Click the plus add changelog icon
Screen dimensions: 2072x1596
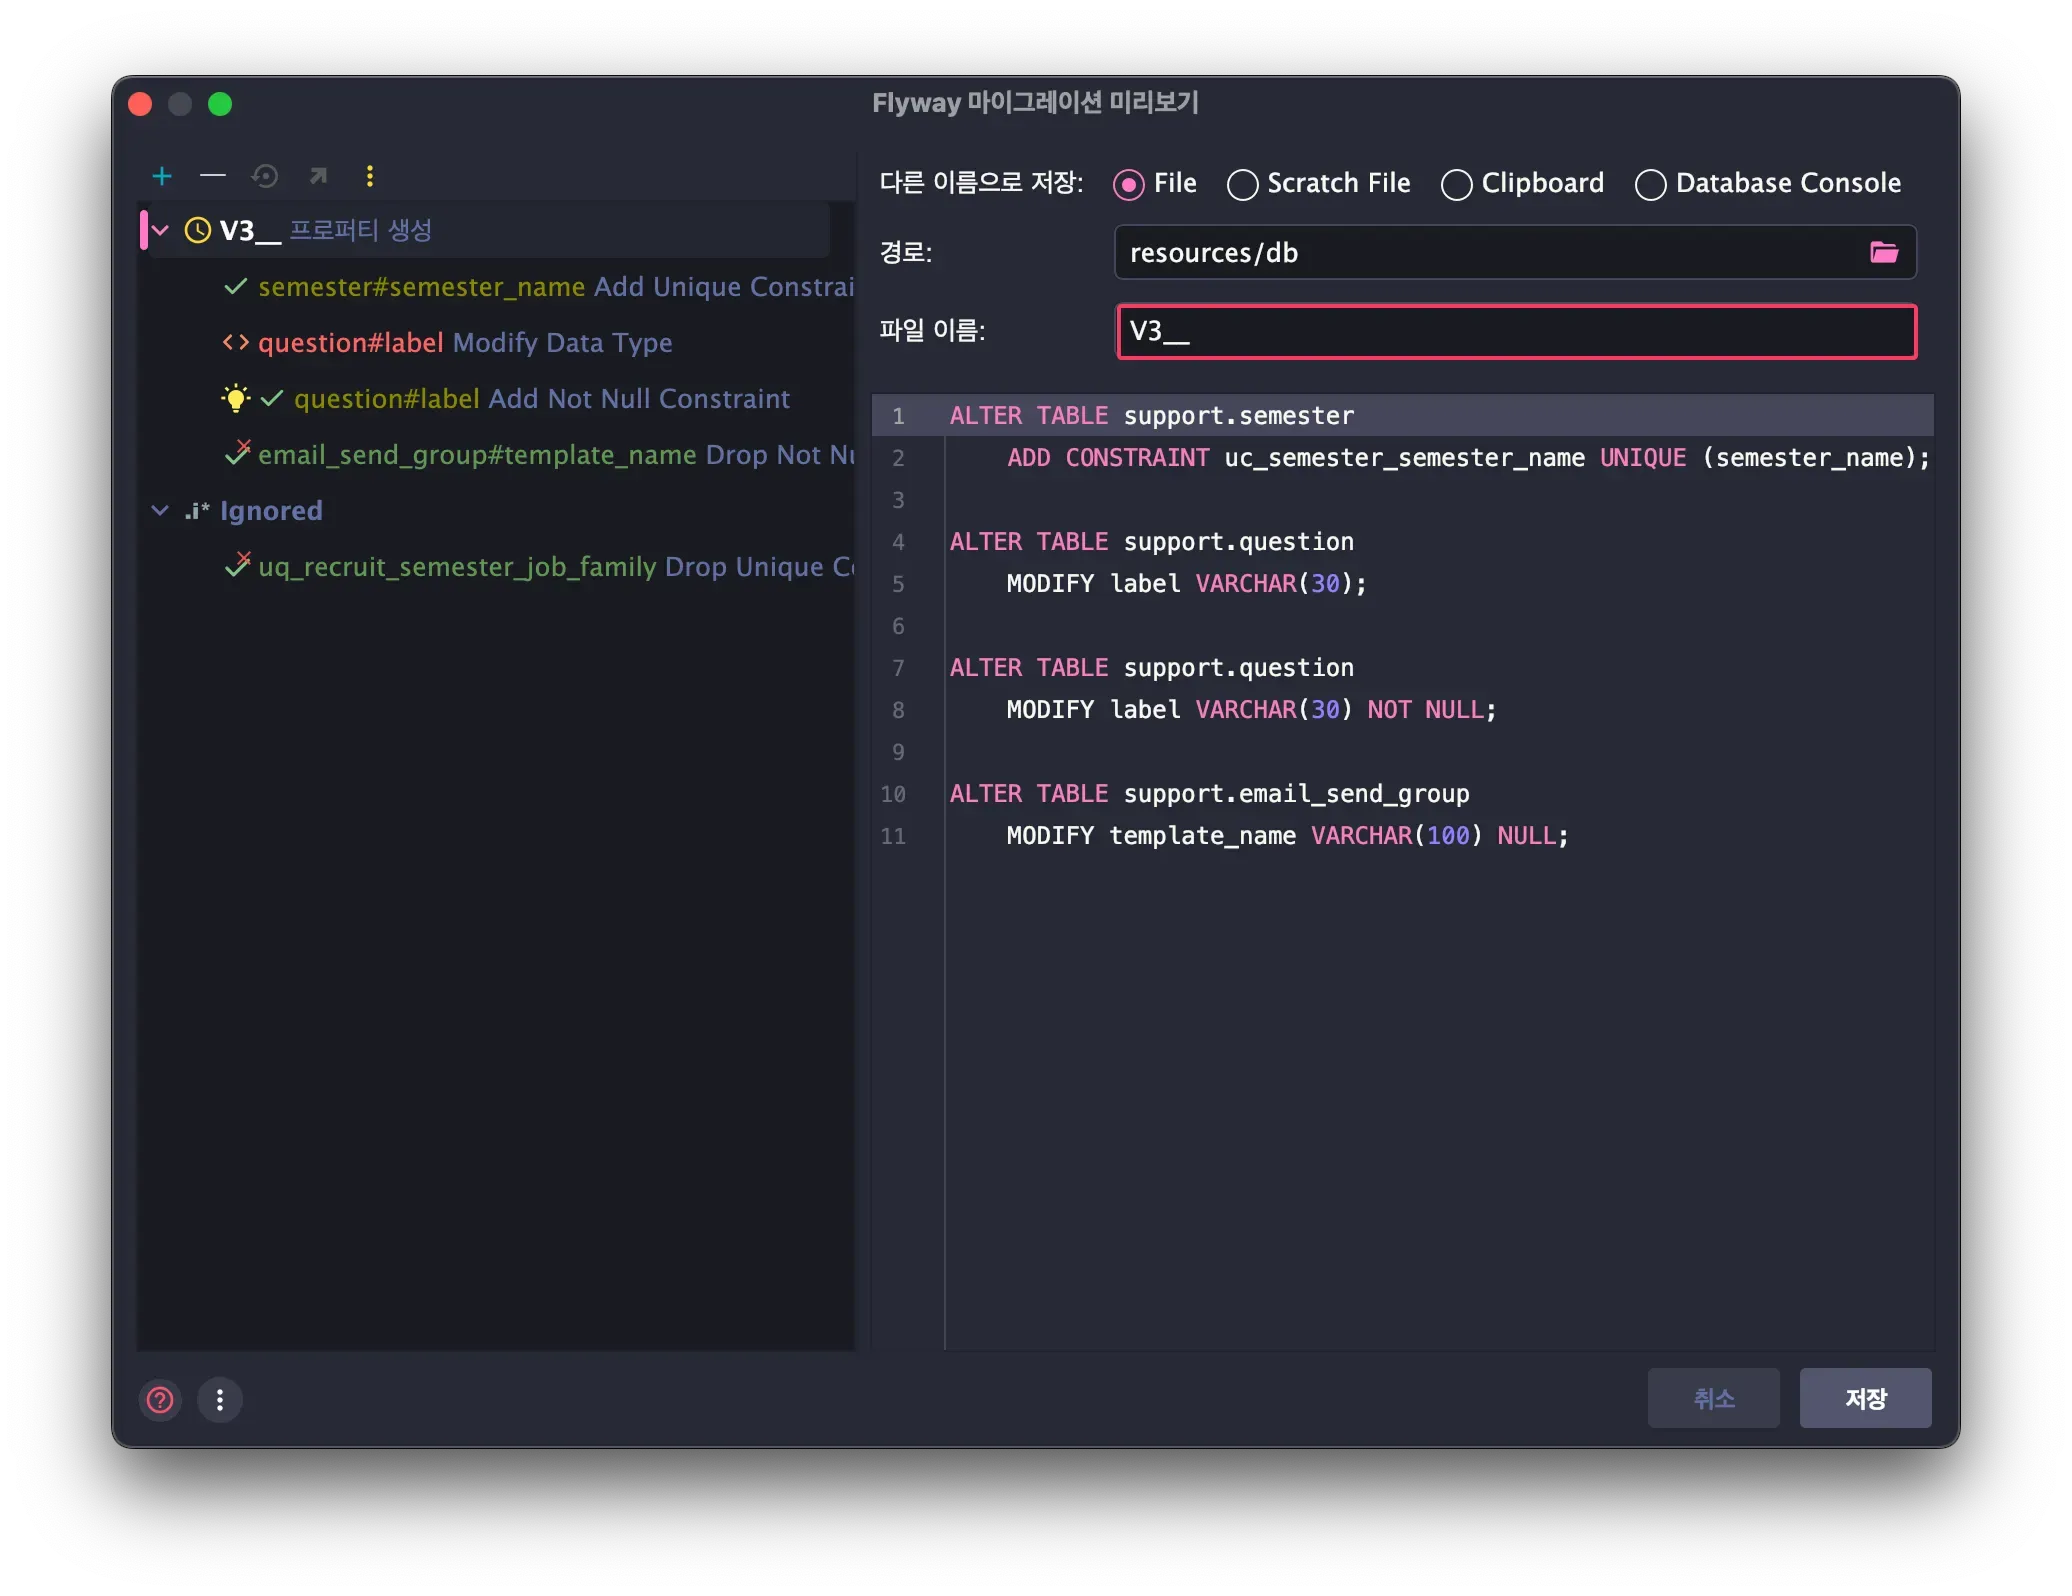click(162, 177)
